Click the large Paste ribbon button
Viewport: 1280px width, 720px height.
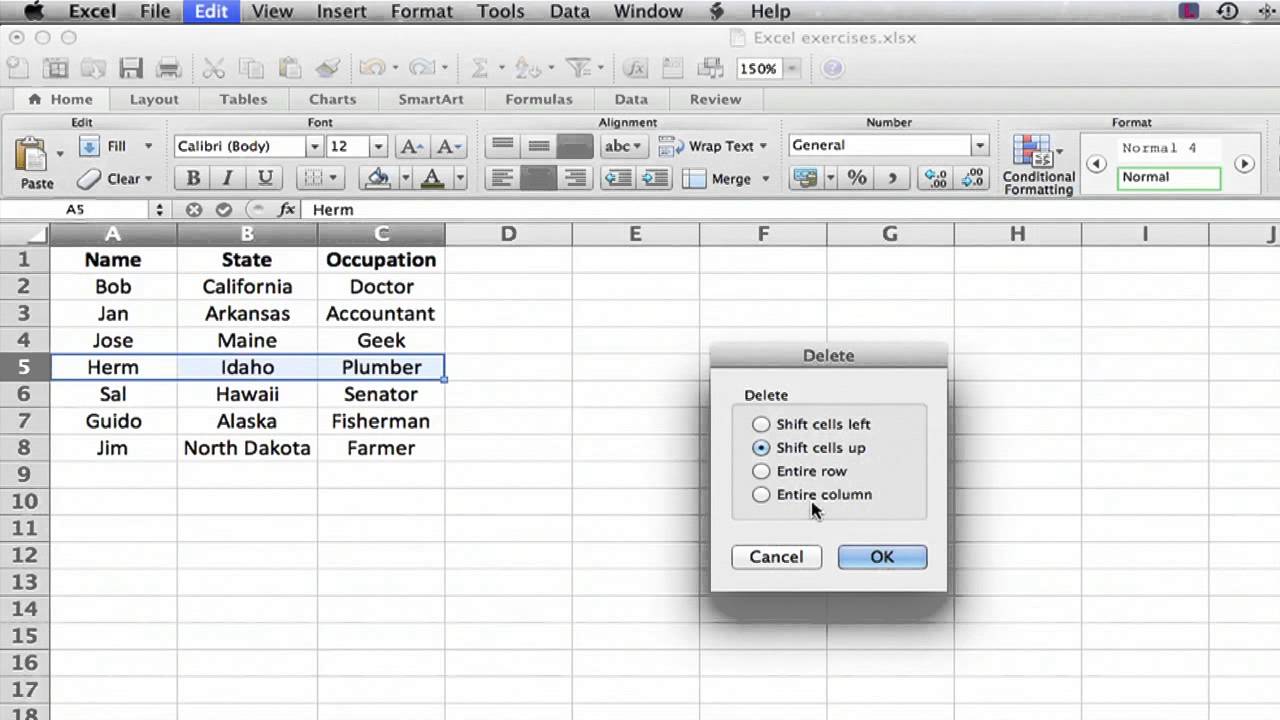[x=36, y=162]
